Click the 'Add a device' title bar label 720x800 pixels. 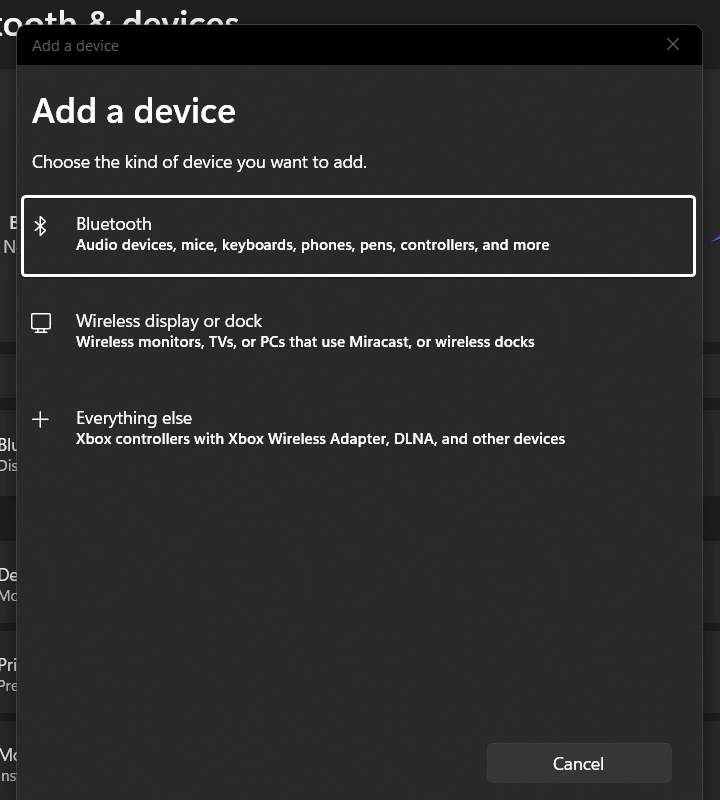coord(76,46)
